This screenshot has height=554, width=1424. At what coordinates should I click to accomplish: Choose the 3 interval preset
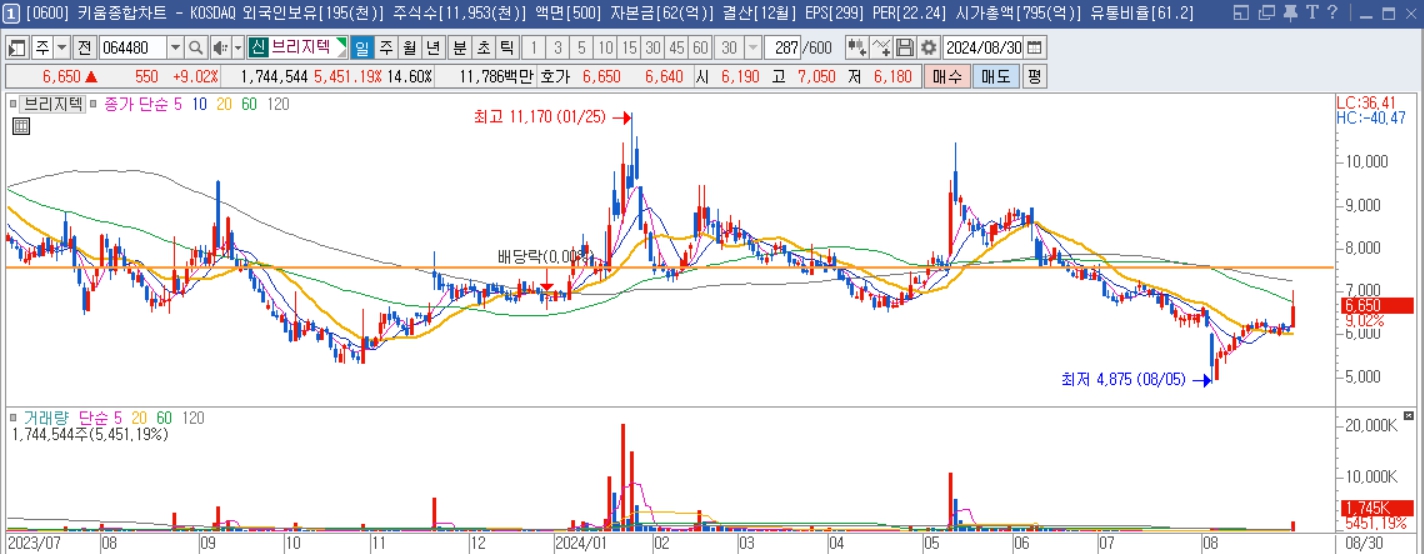click(557, 48)
